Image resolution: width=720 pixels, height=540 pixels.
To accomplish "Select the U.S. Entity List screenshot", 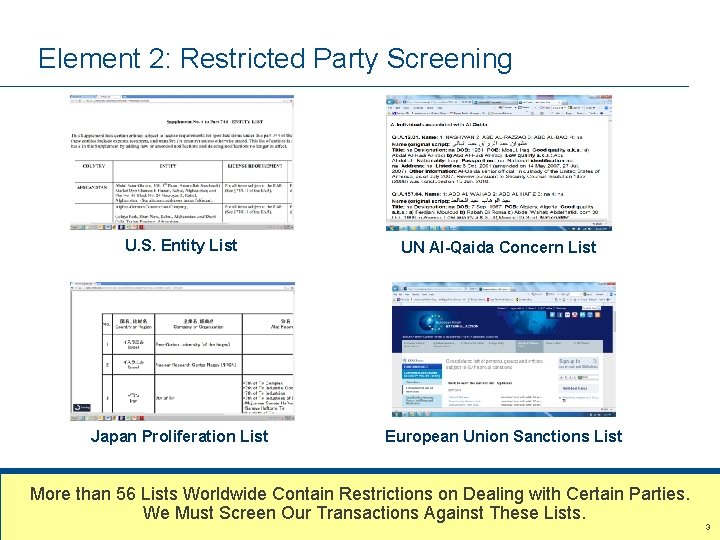I will pos(182,163).
